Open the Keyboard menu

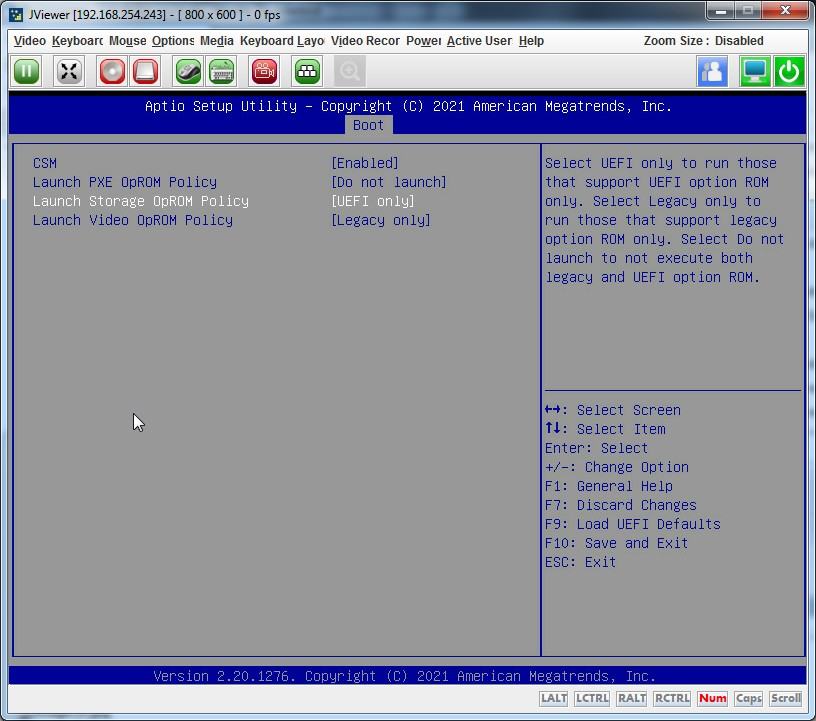click(77, 41)
